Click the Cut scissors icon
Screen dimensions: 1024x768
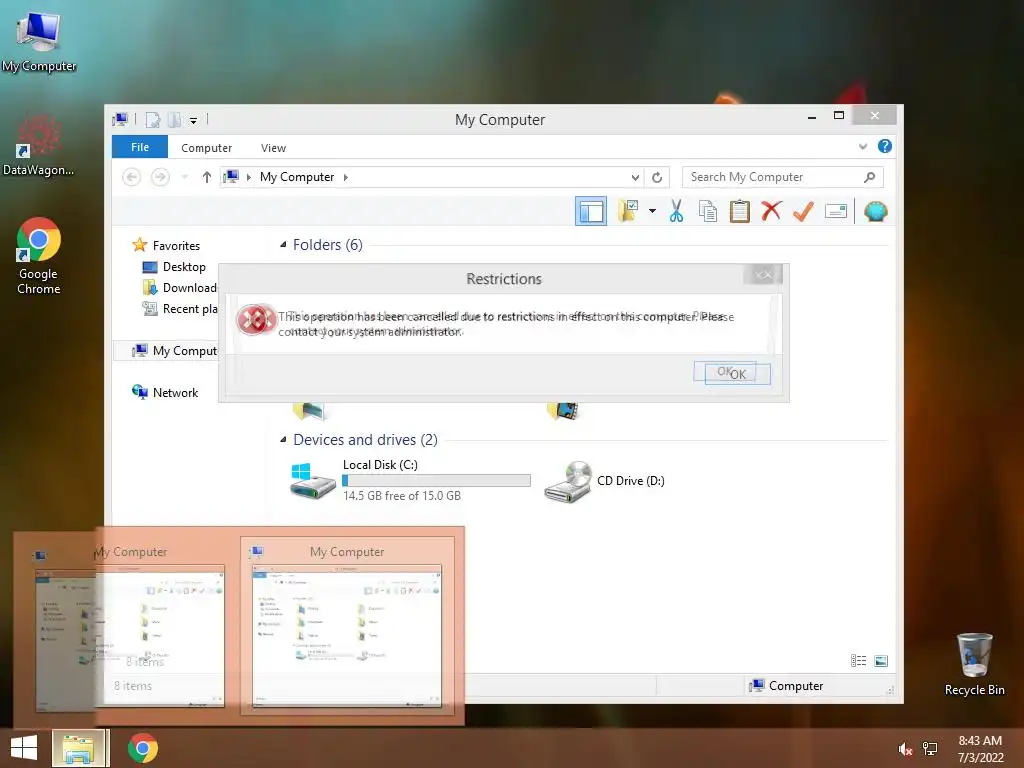676,211
